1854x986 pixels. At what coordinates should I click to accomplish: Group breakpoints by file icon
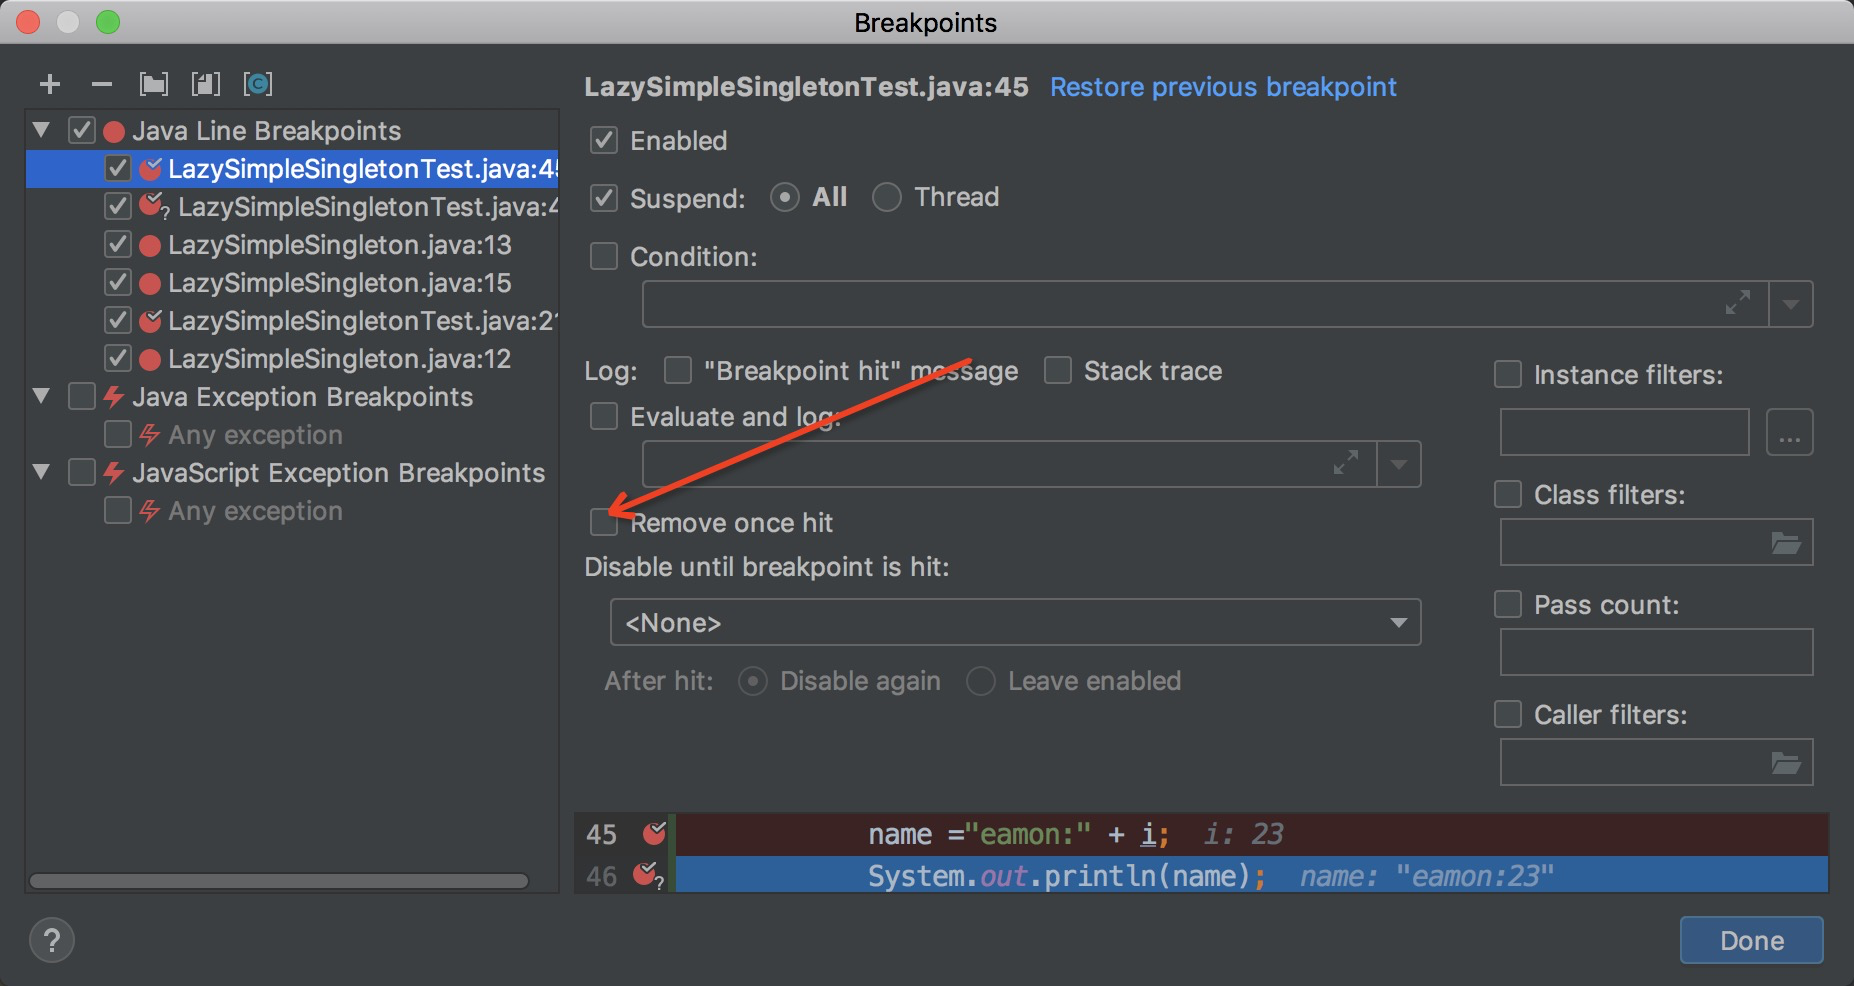(x=206, y=85)
